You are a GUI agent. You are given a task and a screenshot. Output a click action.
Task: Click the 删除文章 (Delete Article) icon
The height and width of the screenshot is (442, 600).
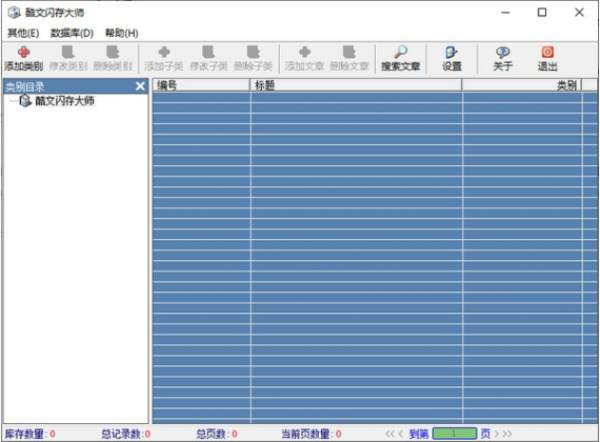[x=349, y=58]
